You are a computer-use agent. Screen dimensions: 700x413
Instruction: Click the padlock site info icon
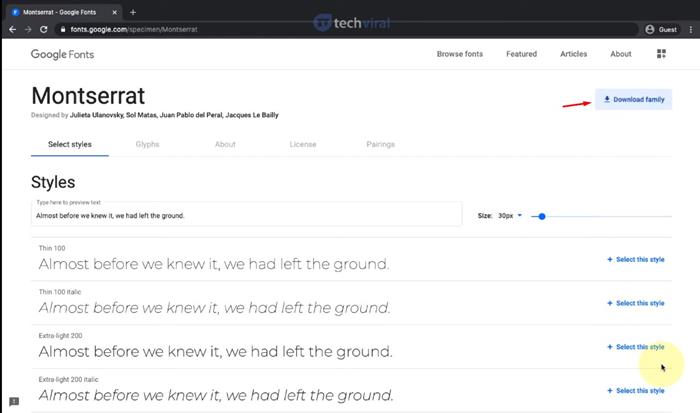(x=62, y=29)
